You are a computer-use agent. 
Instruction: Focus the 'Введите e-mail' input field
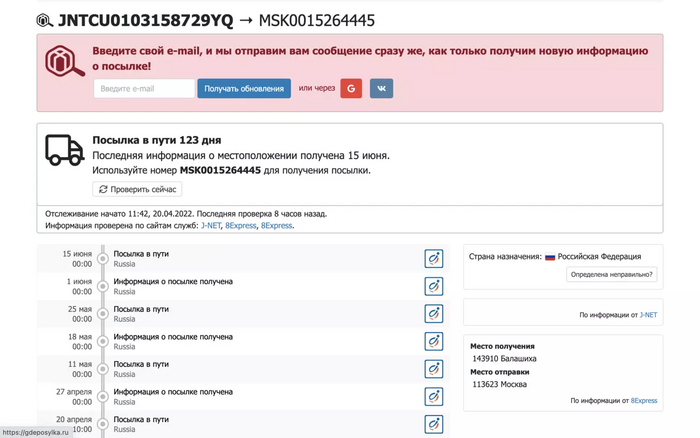coord(144,89)
